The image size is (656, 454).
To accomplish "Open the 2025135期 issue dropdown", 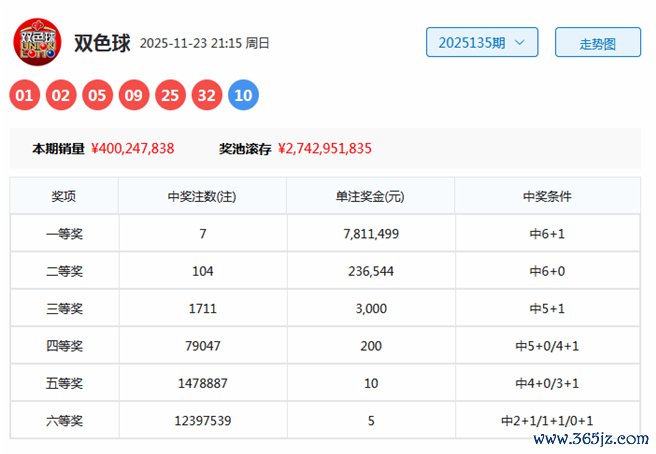I will point(482,43).
